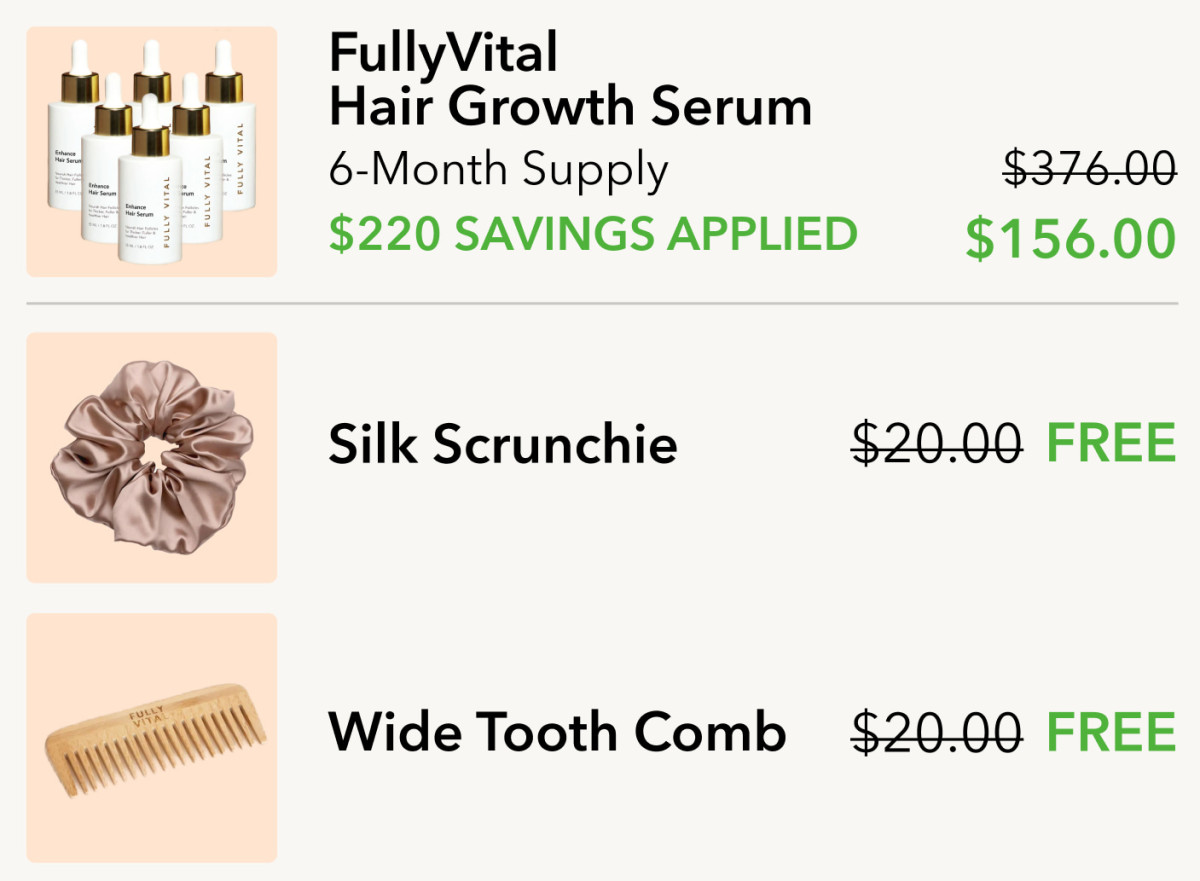Open the Wide Tooth Comb product name

pyautogui.click(x=557, y=733)
